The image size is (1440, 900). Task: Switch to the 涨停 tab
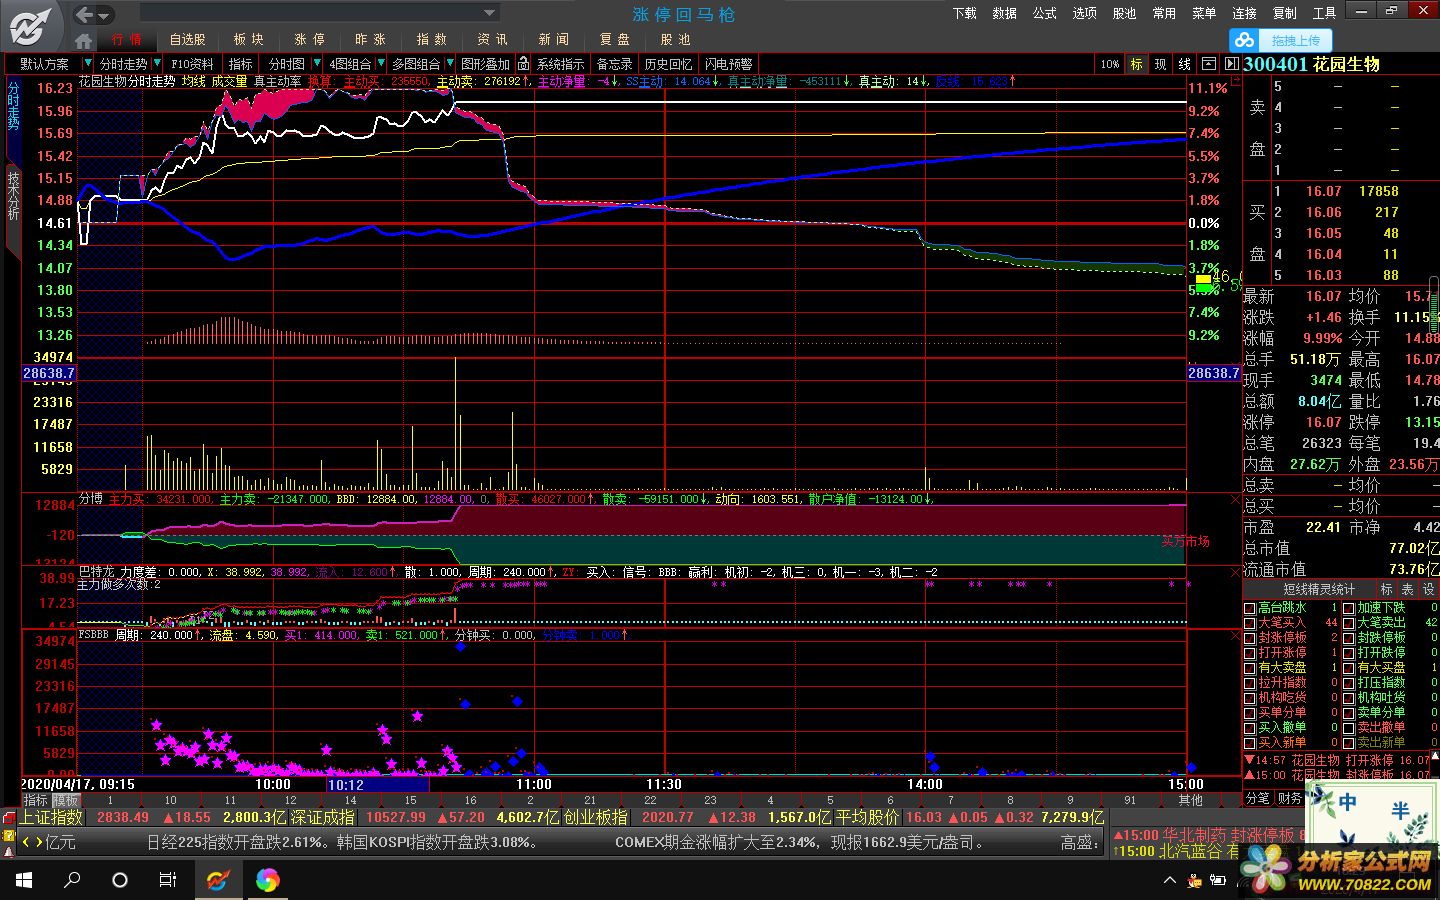[x=309, y=39]
